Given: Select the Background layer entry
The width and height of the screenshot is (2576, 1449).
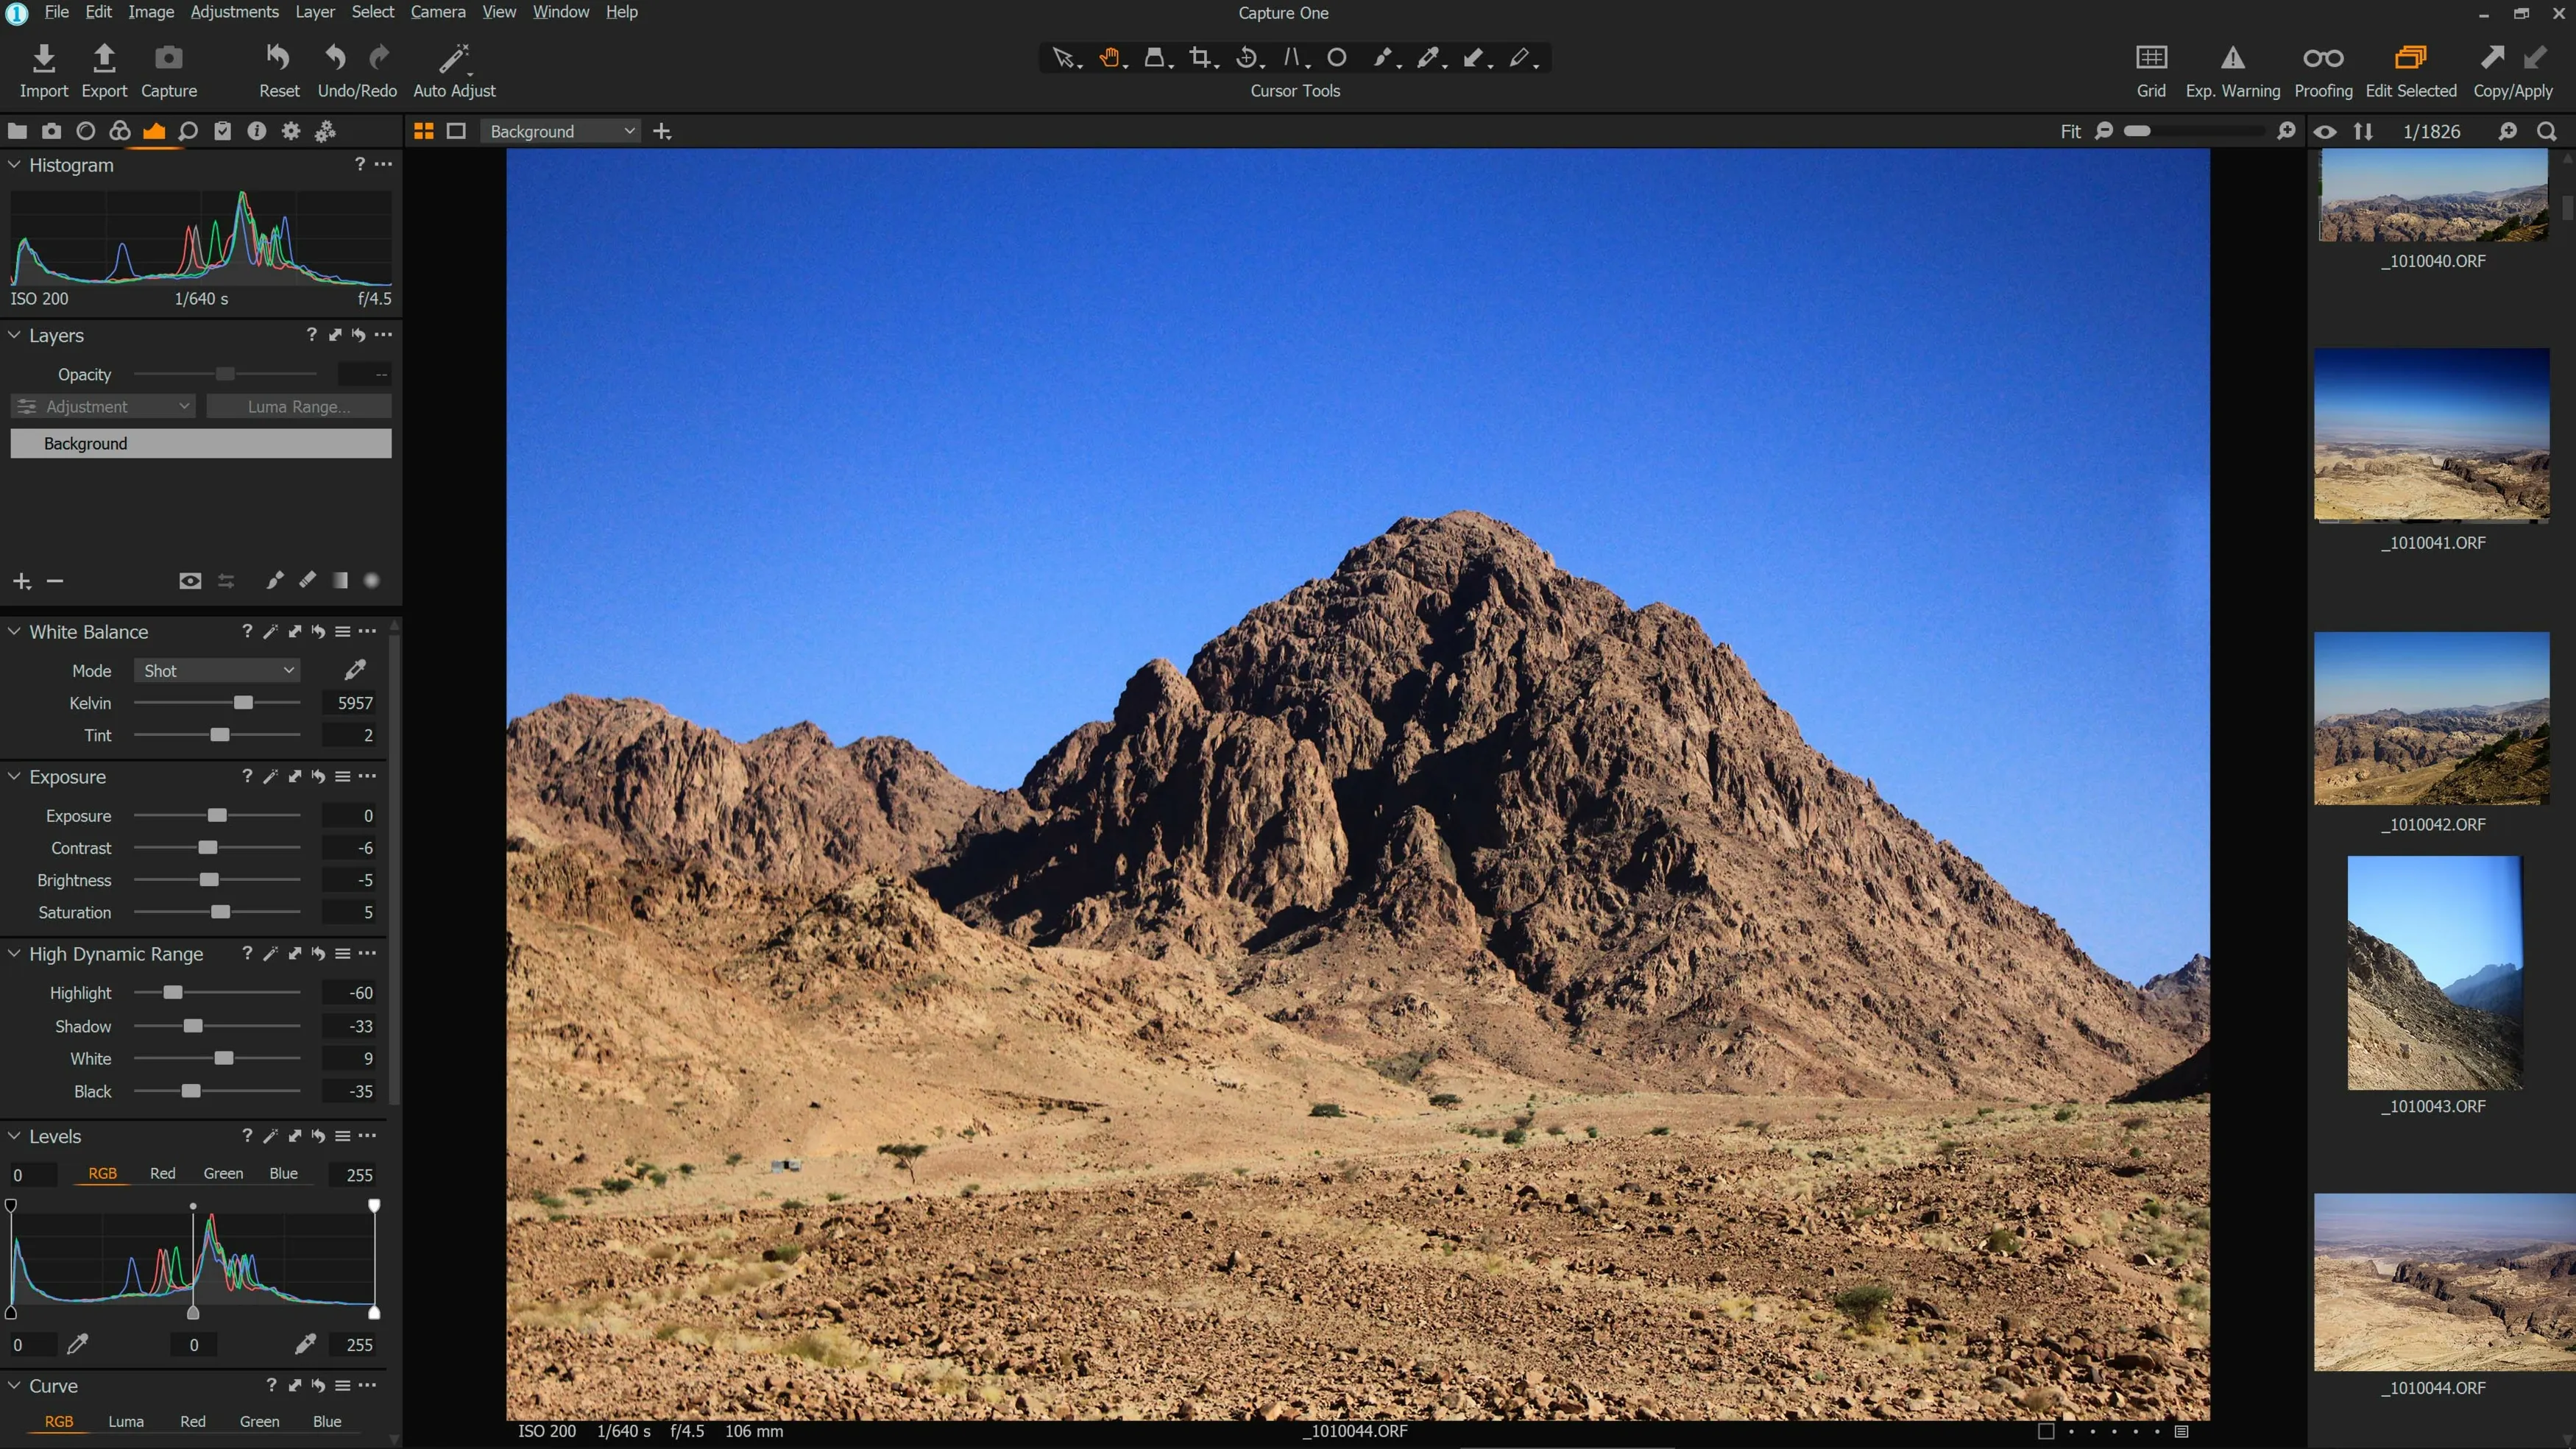Looking at the screenshot, I should (x=200, y=443).
